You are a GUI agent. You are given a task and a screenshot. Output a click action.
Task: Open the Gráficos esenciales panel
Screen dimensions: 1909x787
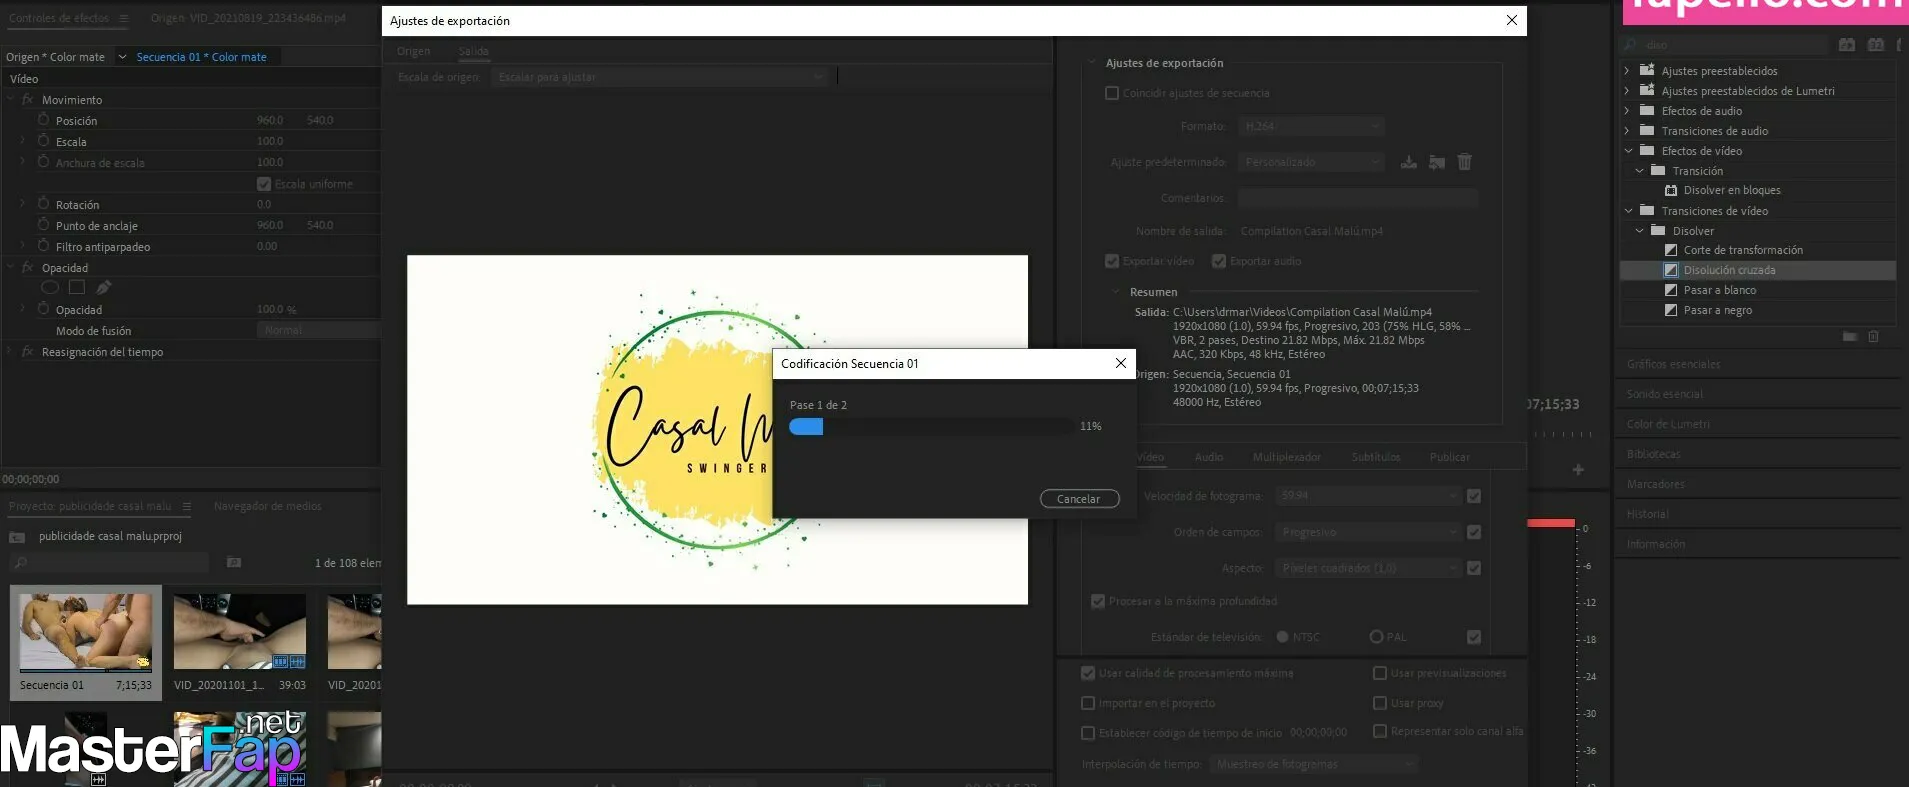[x=1673, y=364]
